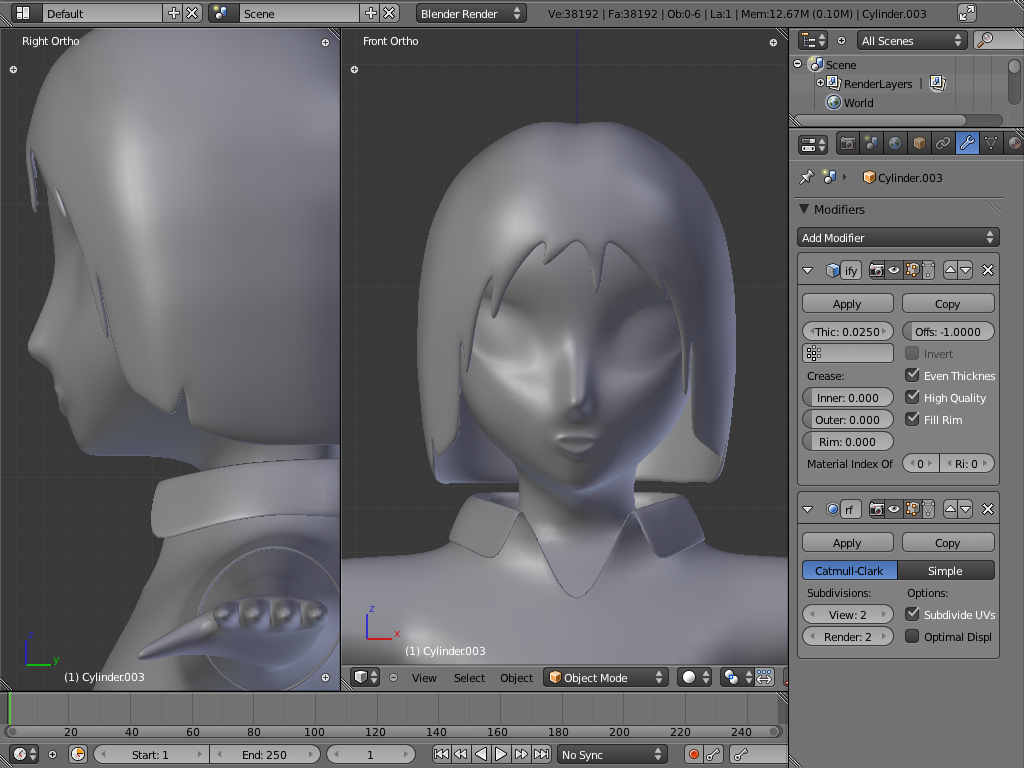
Task: Apply the Subsurf modifier
Action: [847, 542]
